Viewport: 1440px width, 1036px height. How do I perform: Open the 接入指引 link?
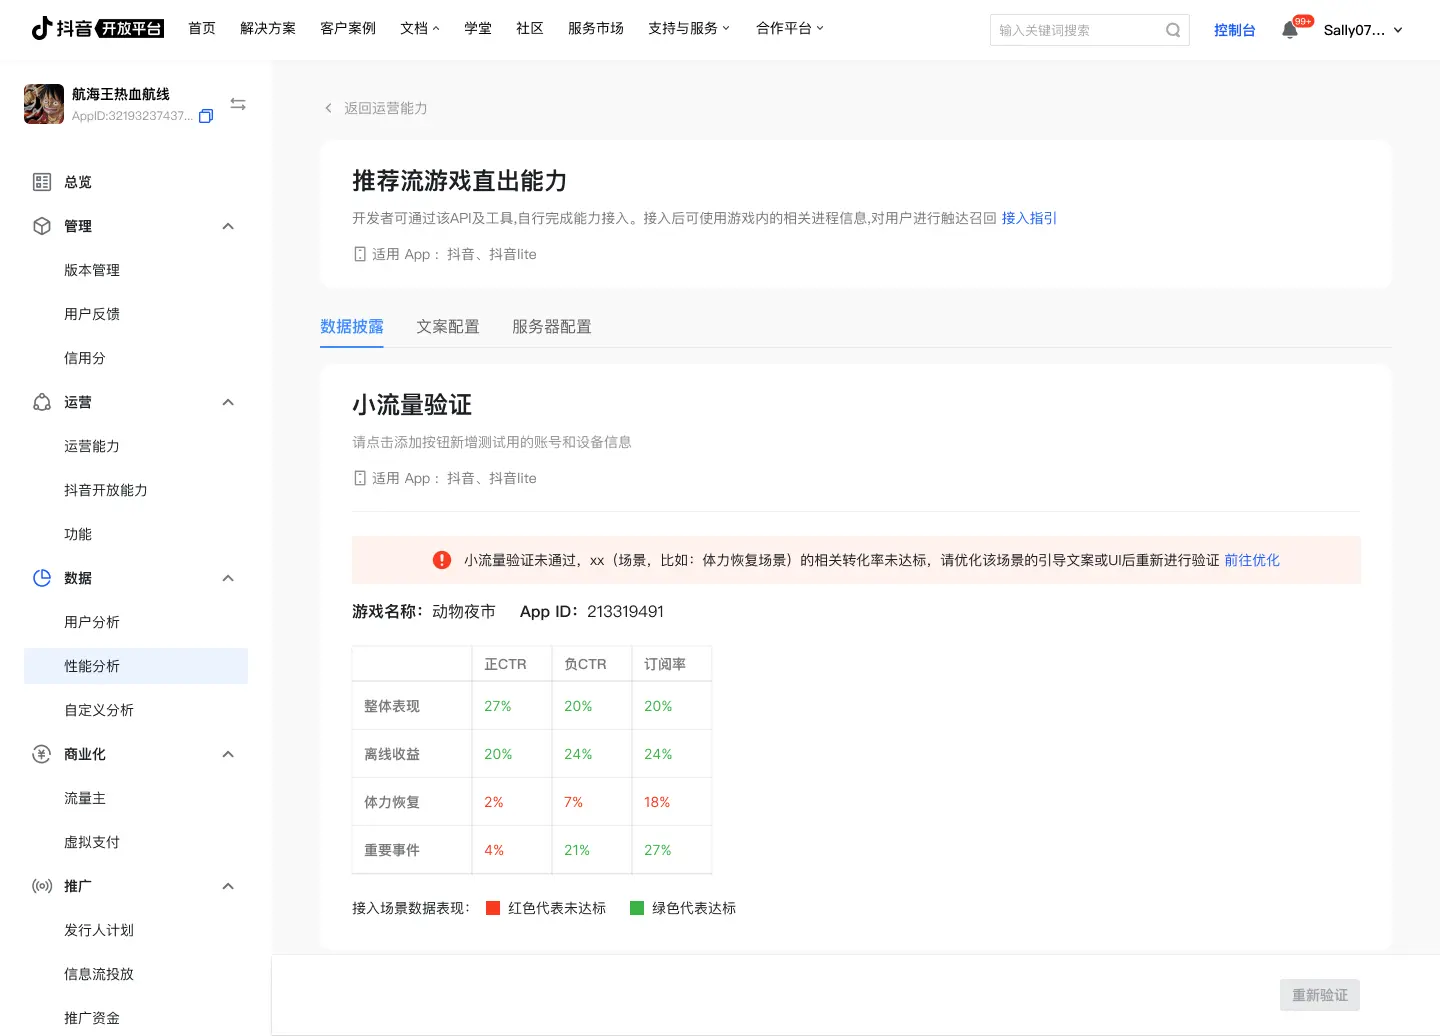click(1029, 218)
